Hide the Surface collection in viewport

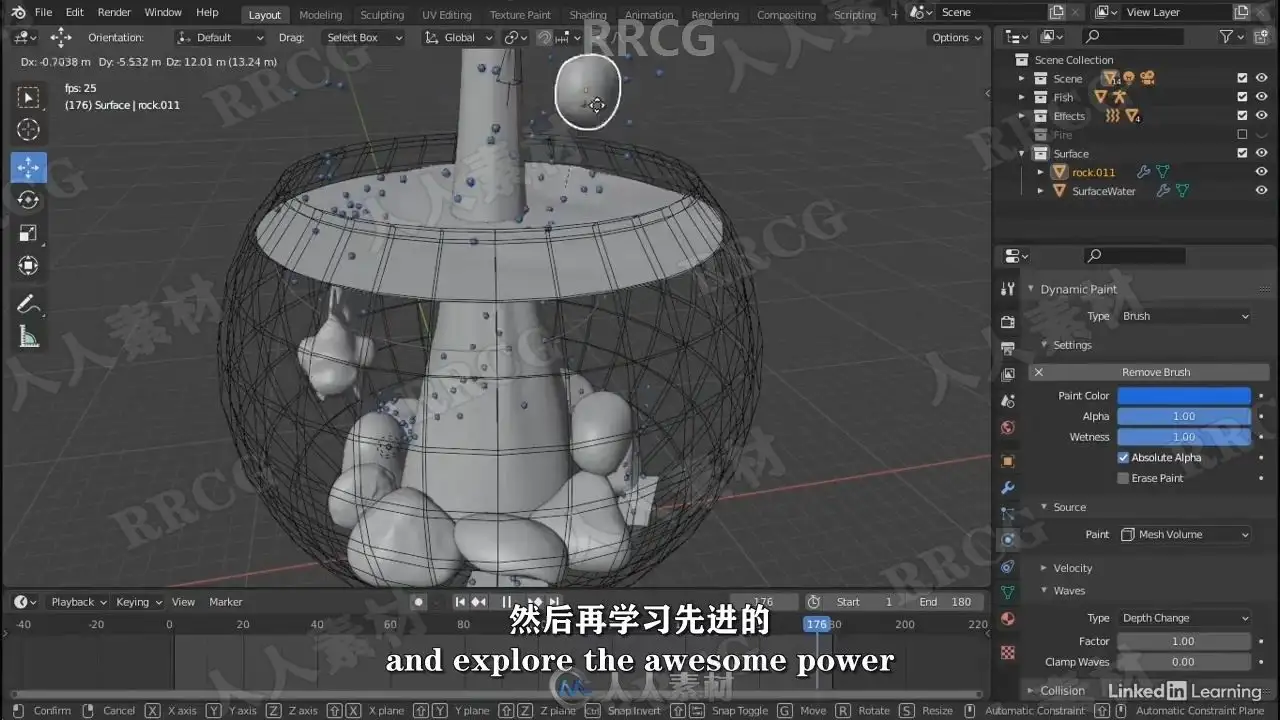tap(1261, 153)
